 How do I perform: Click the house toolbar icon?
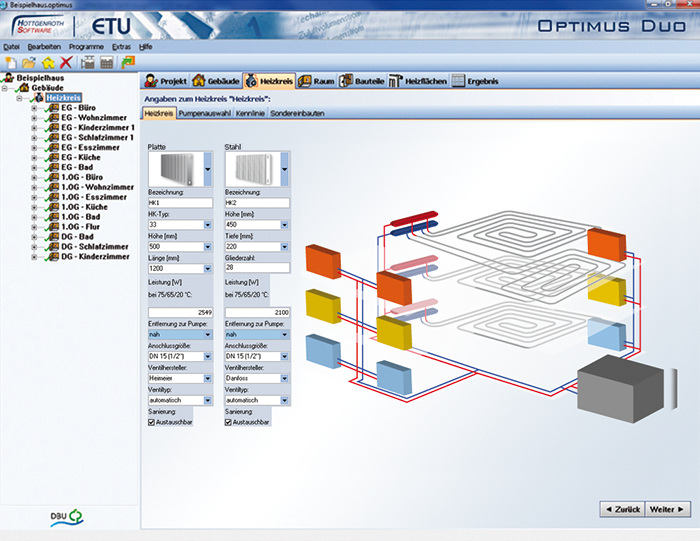click(x=48, y=62)
